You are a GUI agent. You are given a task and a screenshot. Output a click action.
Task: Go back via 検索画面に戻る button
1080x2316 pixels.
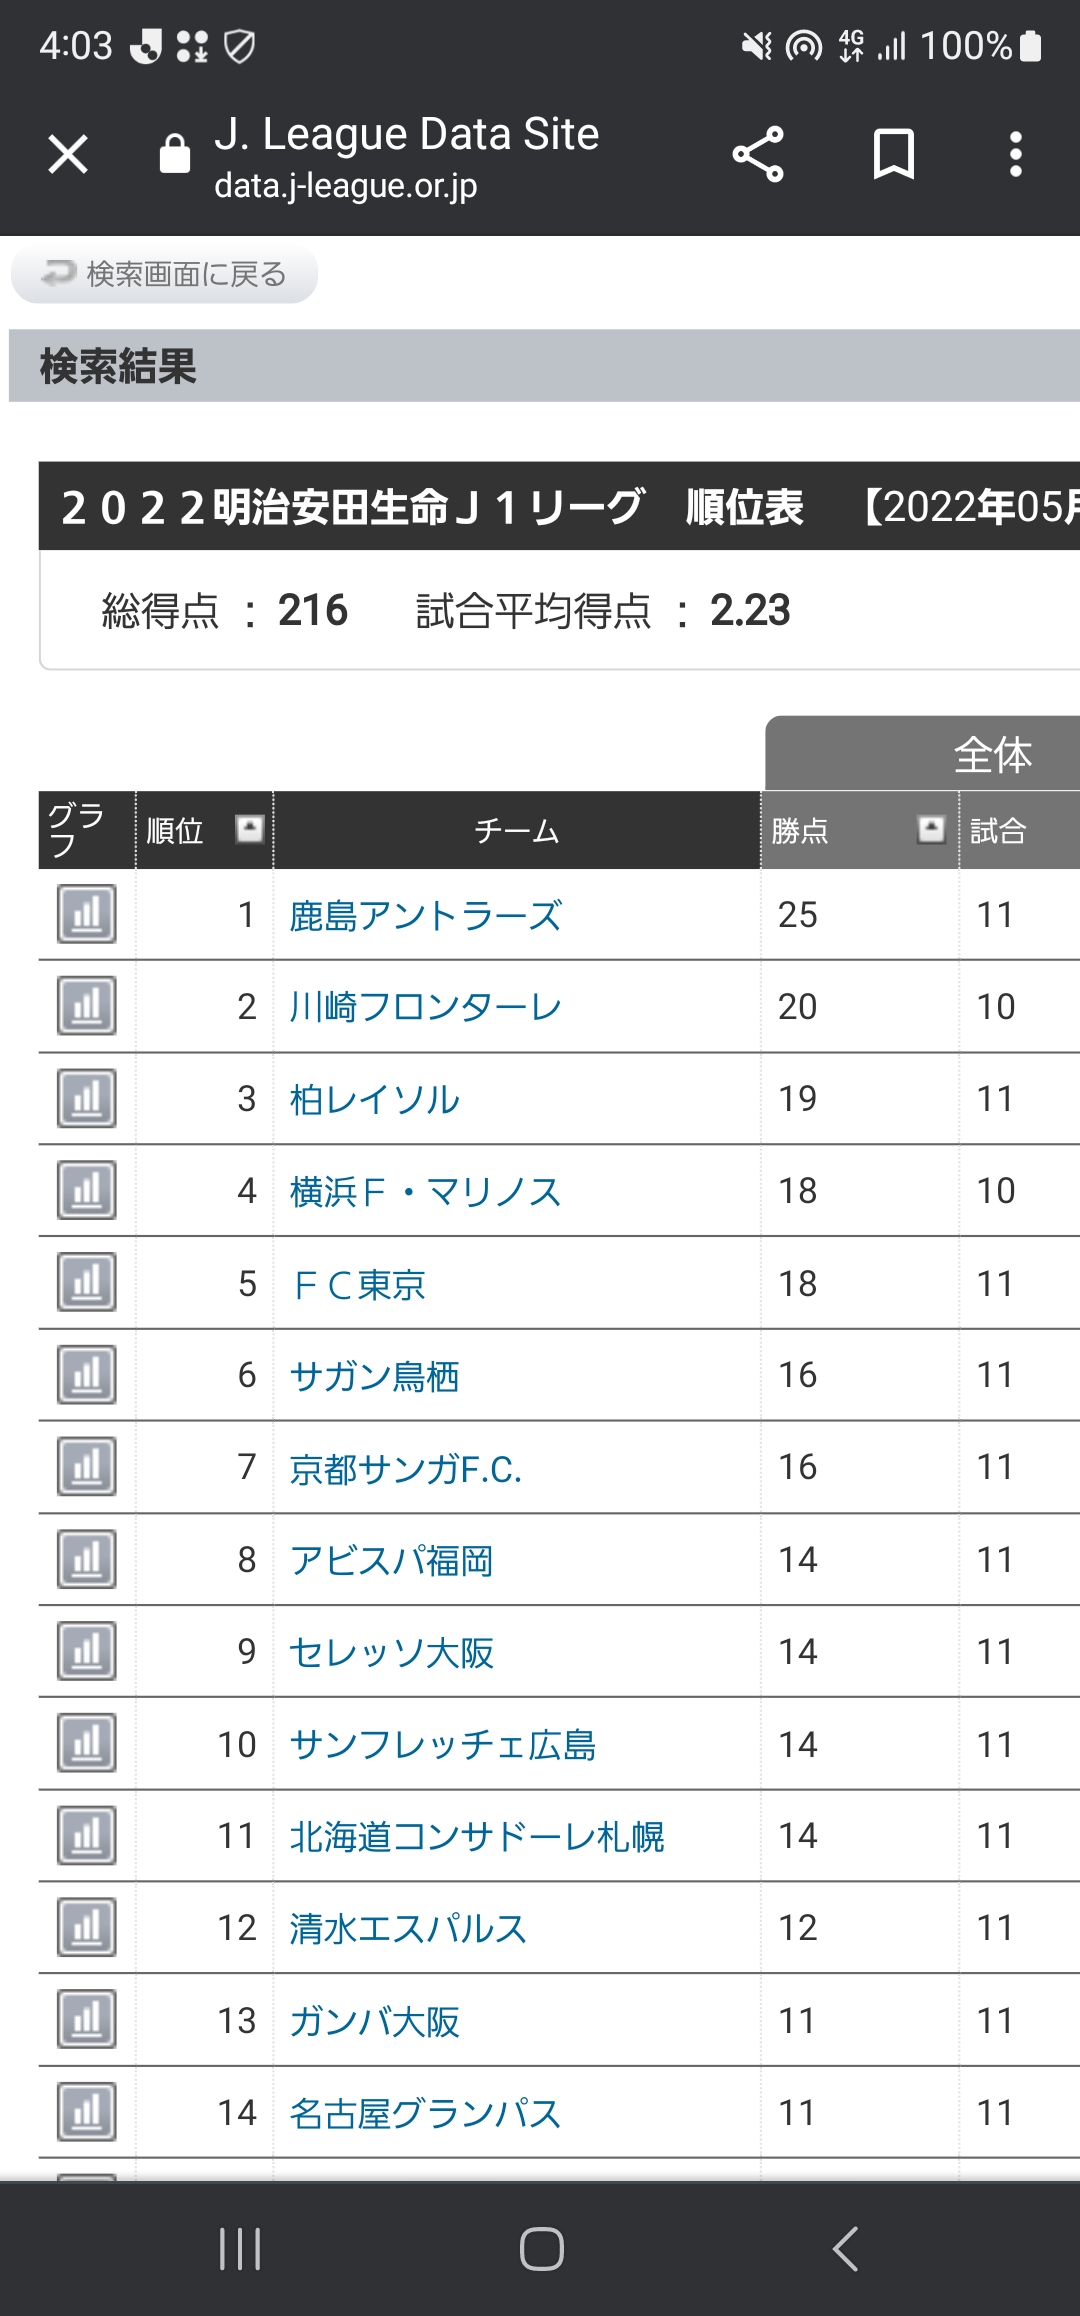click(165, 274)
